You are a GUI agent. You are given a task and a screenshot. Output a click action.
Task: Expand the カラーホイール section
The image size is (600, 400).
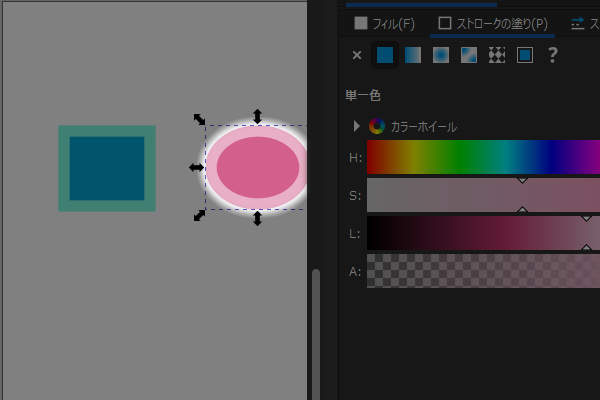pyautogui.click(x=356, y=126)
